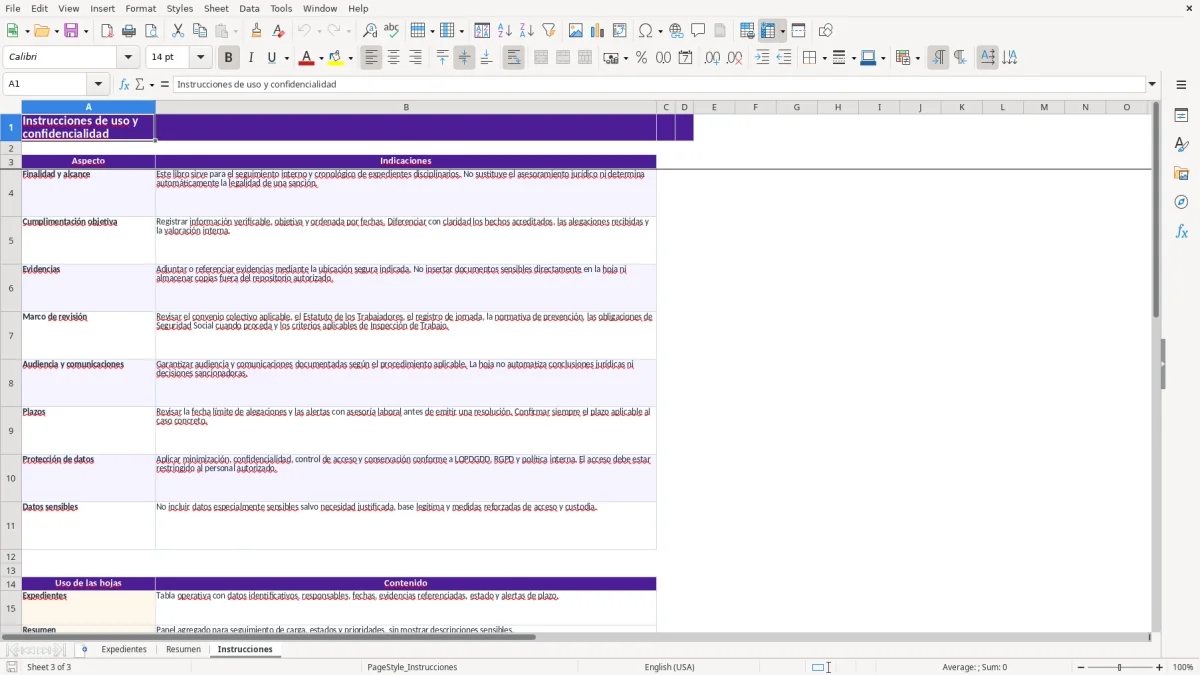Toggle Italic formatting
1200x675 pixels.
[x=250, y=58]
